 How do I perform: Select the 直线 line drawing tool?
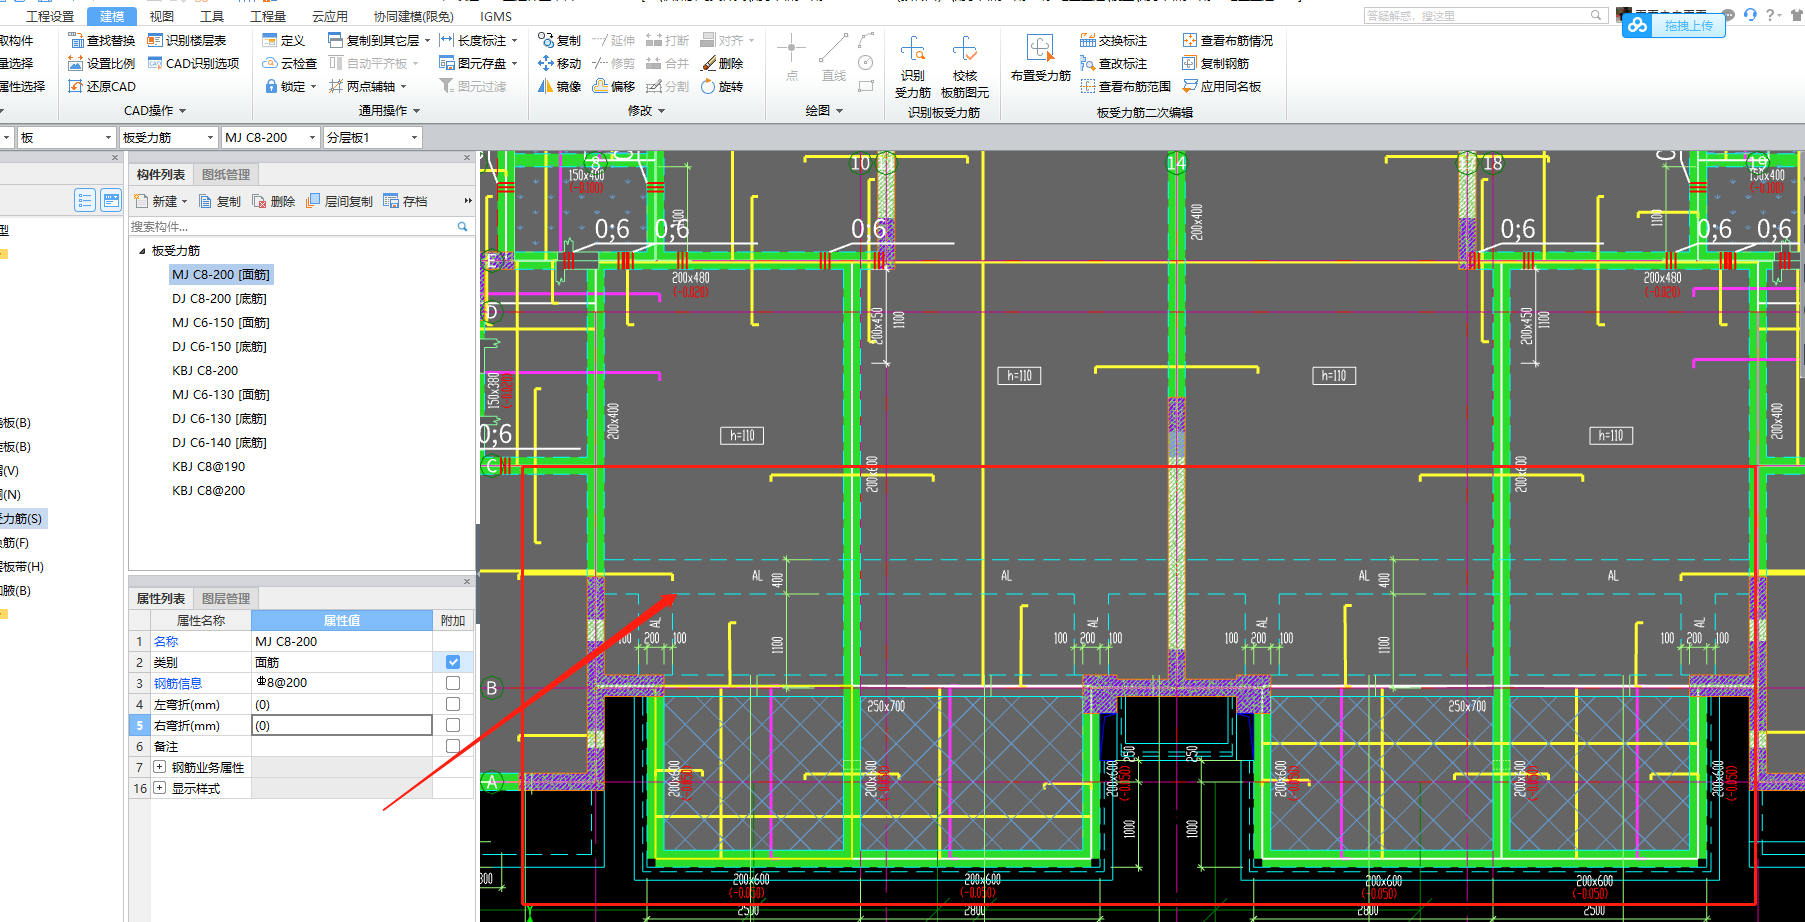pyautogui.click(x=833, y=58)
